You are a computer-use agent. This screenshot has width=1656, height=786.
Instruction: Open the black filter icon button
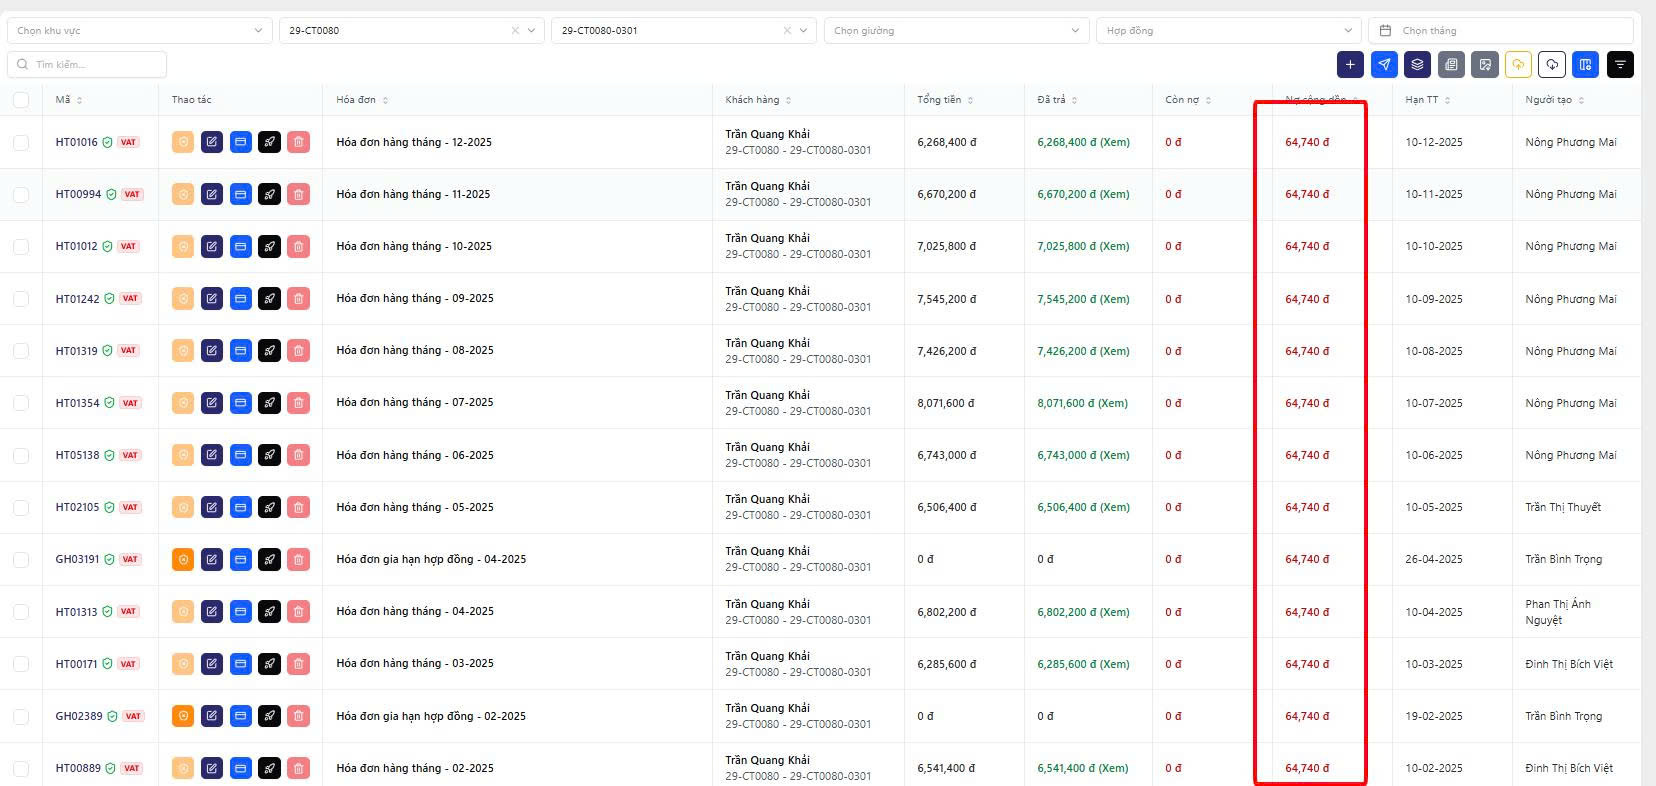(1620, 65)
